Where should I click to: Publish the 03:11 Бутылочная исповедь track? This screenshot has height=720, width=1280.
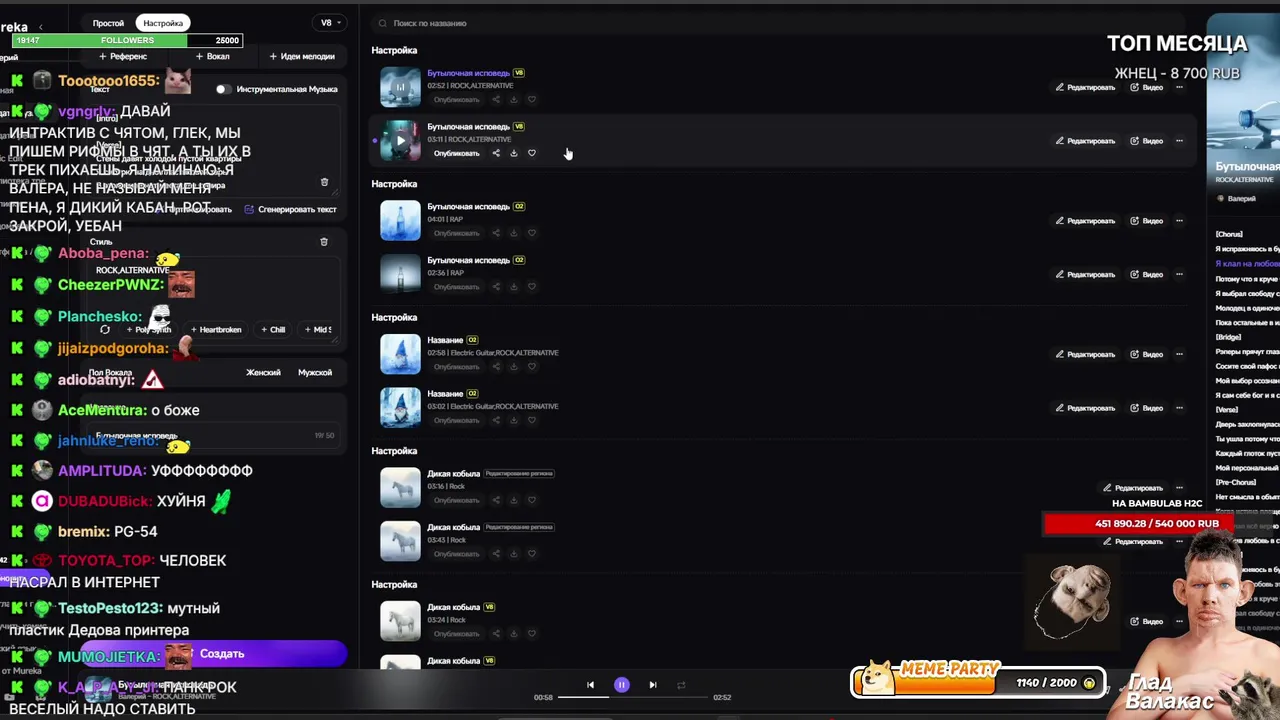point(456,153)
